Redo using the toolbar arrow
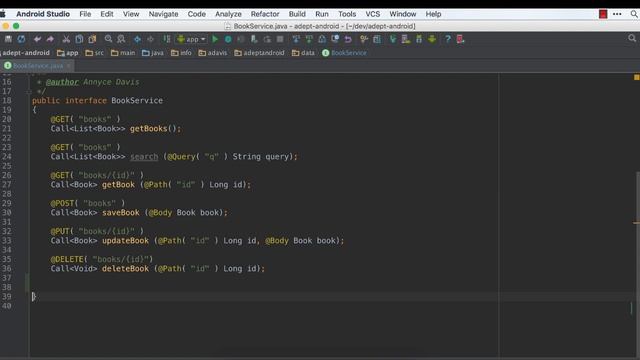The height and width of the screenshot is (360, 640). click(50, 39)
